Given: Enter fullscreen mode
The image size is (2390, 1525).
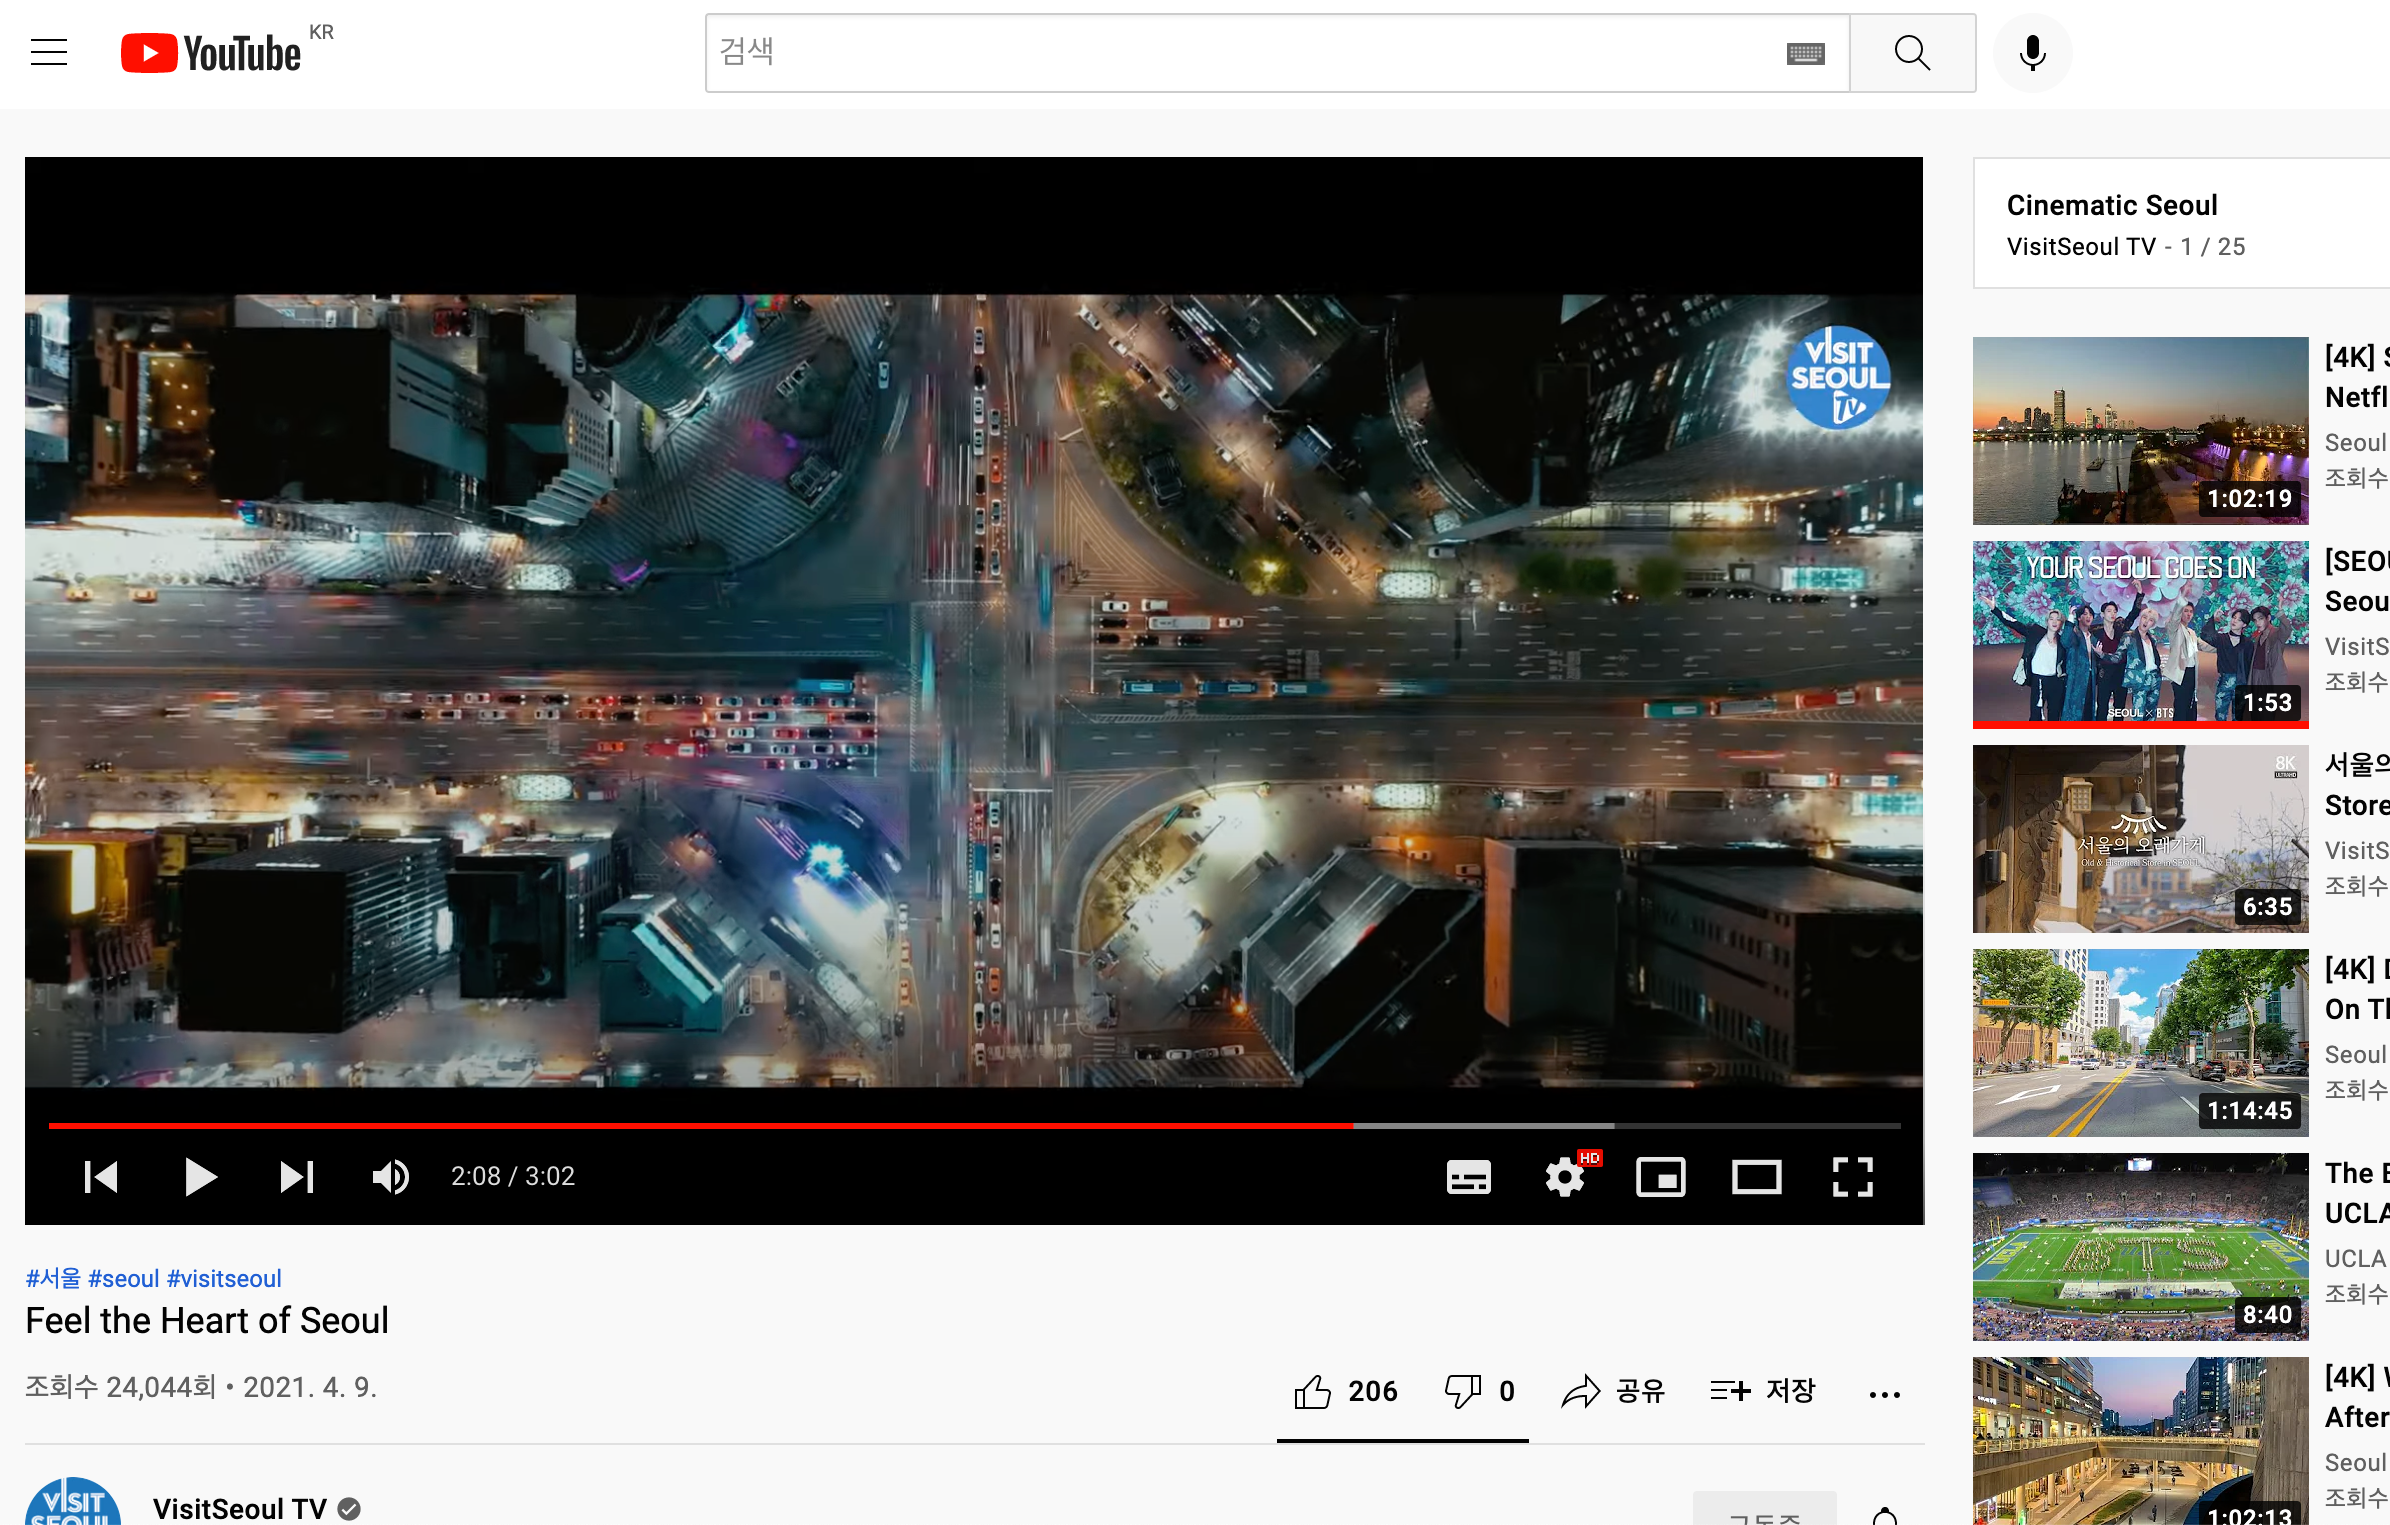Looking at the screenshot, I should click(x=1852, y=1177).
